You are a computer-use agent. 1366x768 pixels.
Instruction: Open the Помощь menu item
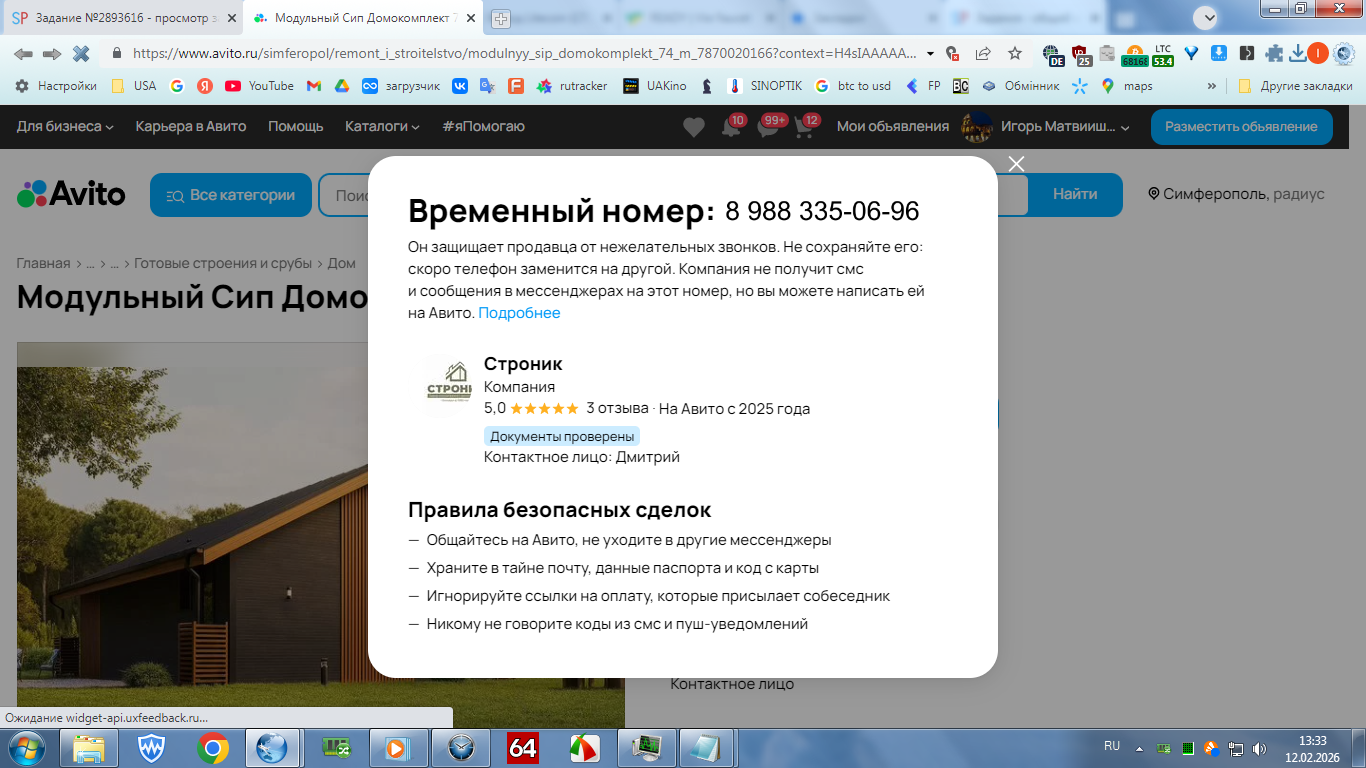296,127
